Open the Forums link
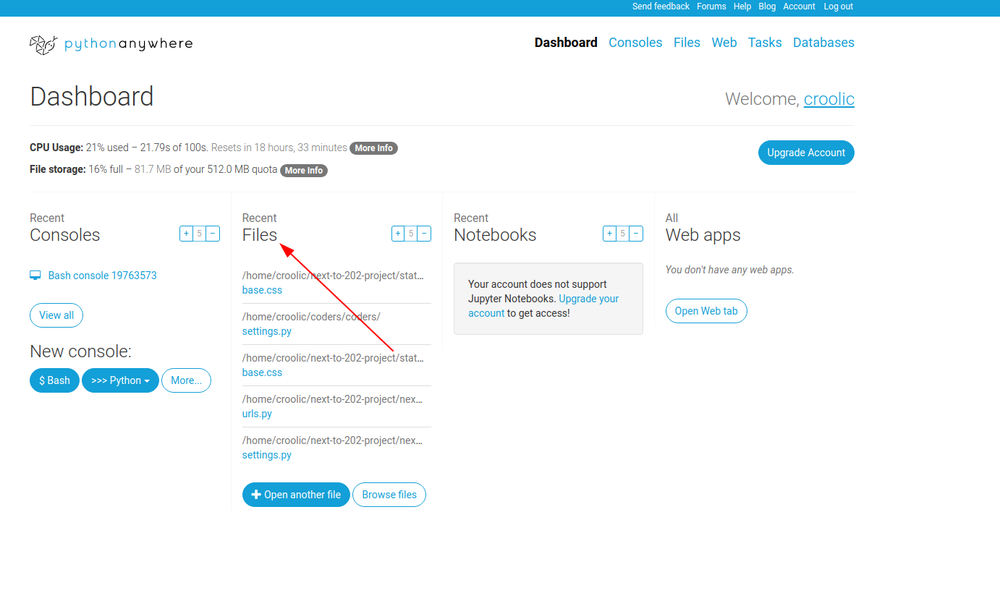 pos(711,6)
